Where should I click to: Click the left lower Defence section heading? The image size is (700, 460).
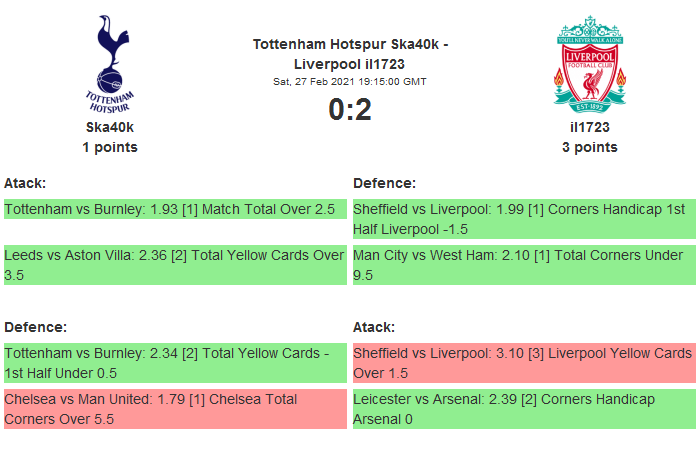35,327
